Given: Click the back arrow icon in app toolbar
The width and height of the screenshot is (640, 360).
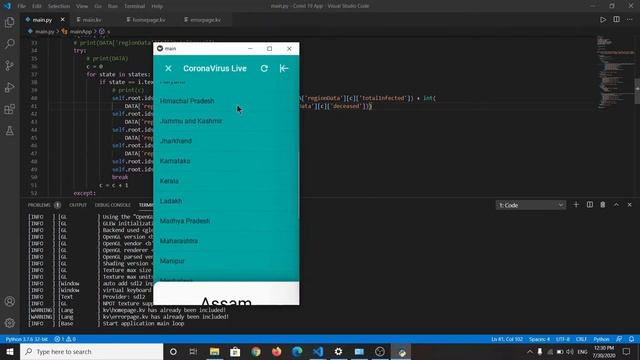Looking at the screenshot, I should 284,69.
